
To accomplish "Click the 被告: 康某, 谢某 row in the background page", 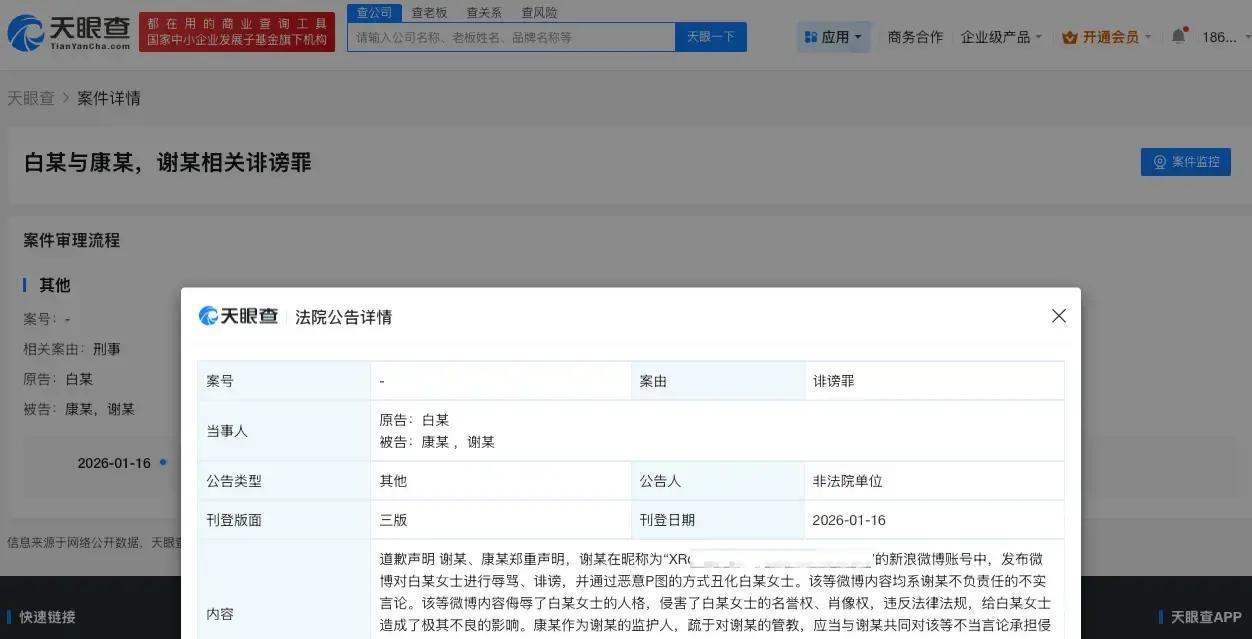I will point(79,409).
